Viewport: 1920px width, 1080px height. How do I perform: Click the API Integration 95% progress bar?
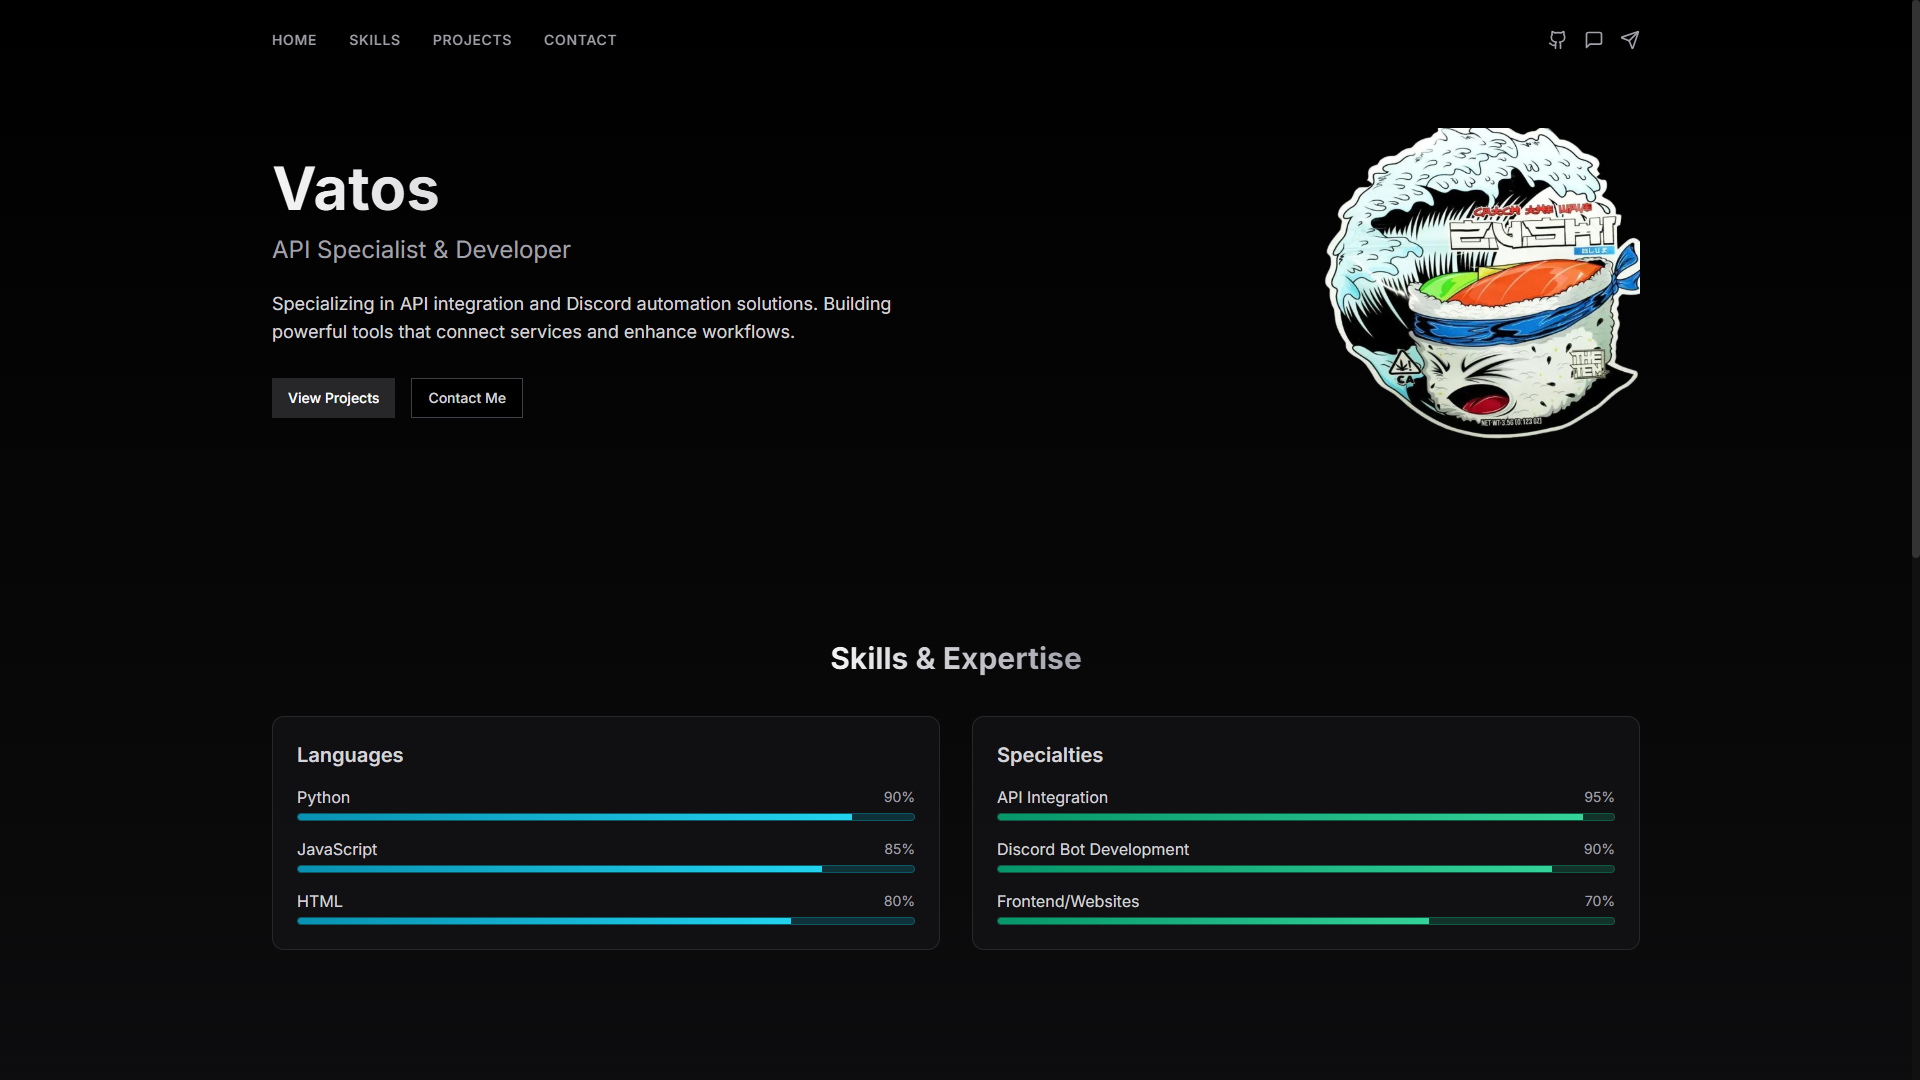pos(1306,817)
